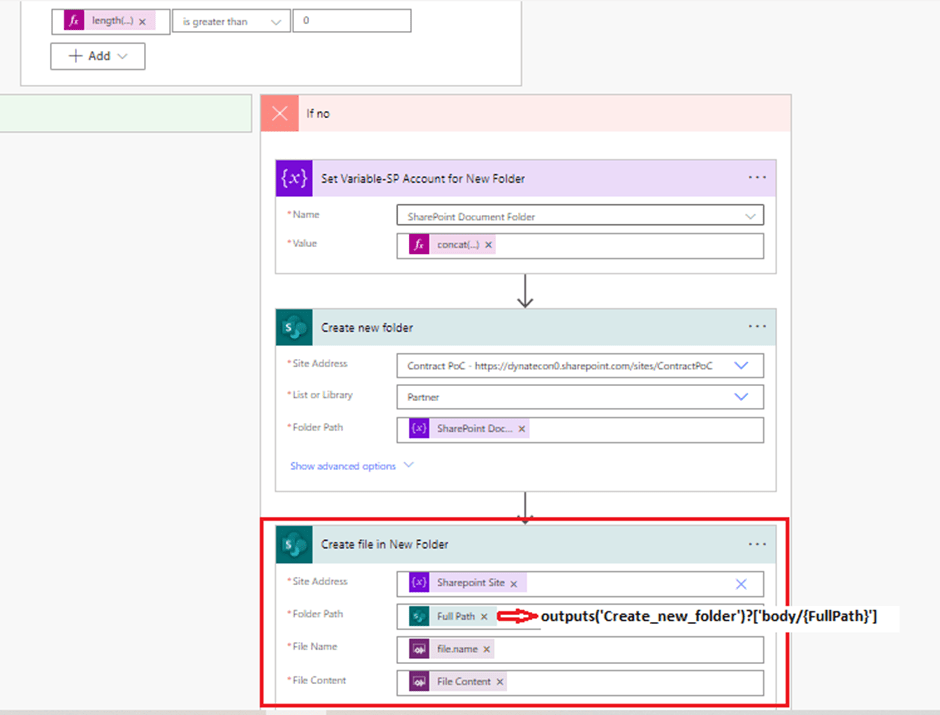Click the red X icon beside If no
Viewport: 940px width, 715px height.
pyautogui.click(x=279, y=114)
